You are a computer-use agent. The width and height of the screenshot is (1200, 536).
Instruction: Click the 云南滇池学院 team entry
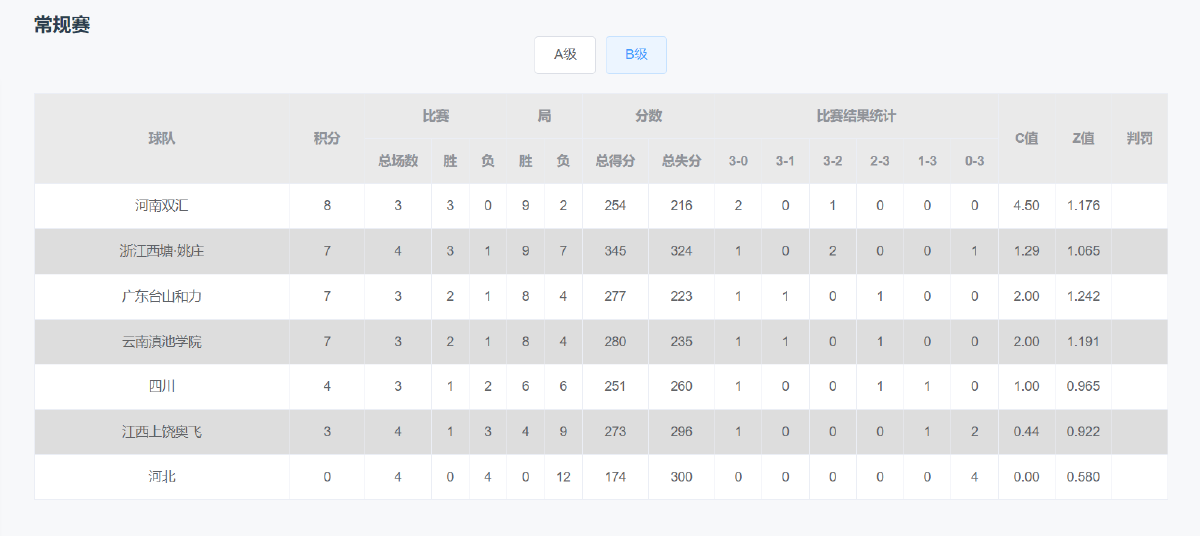coord(162,342)
